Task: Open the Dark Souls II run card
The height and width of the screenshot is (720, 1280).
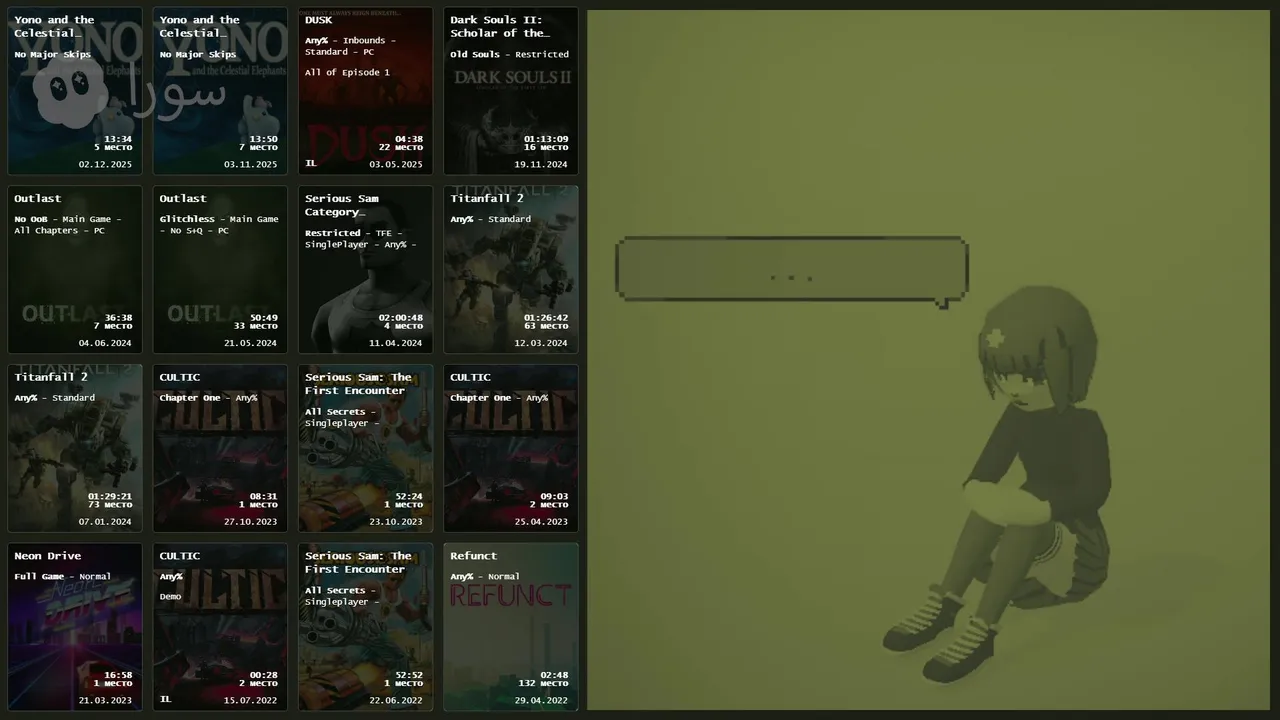Action: 511,91
